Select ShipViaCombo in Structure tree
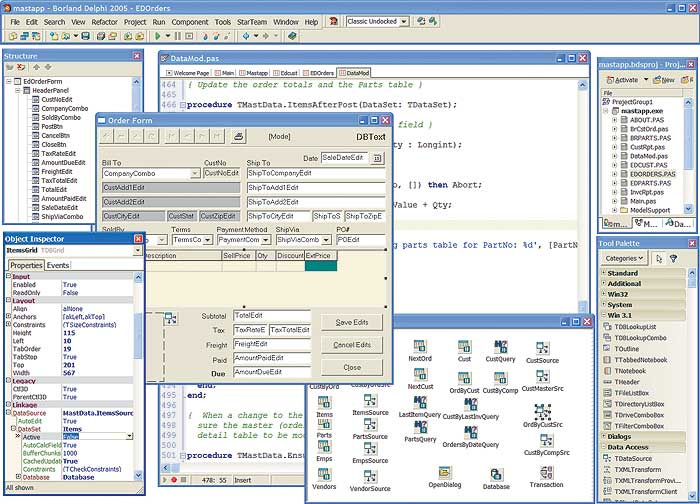 click(62, 217)
